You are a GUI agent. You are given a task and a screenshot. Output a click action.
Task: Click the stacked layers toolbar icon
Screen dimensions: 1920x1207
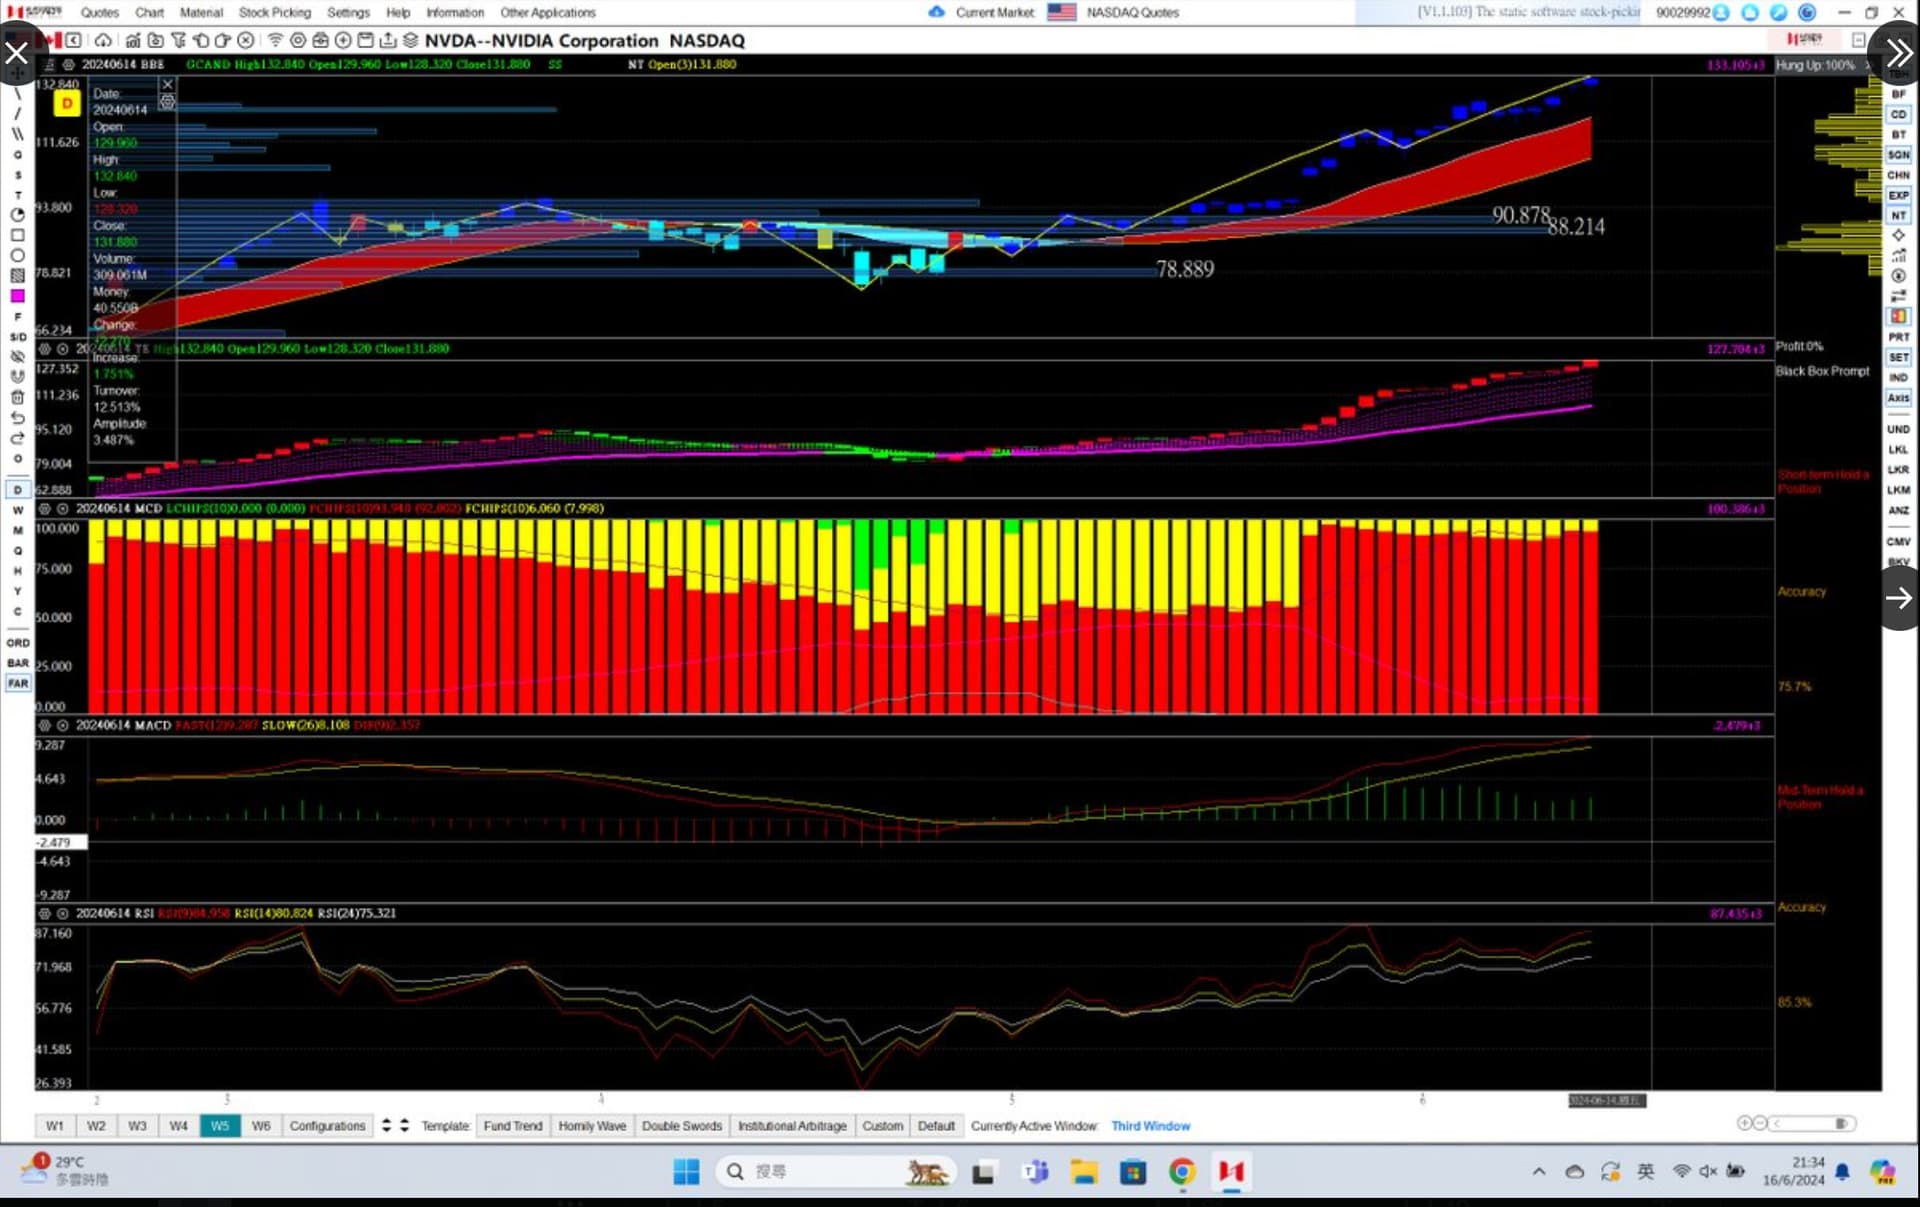[410, 40]
